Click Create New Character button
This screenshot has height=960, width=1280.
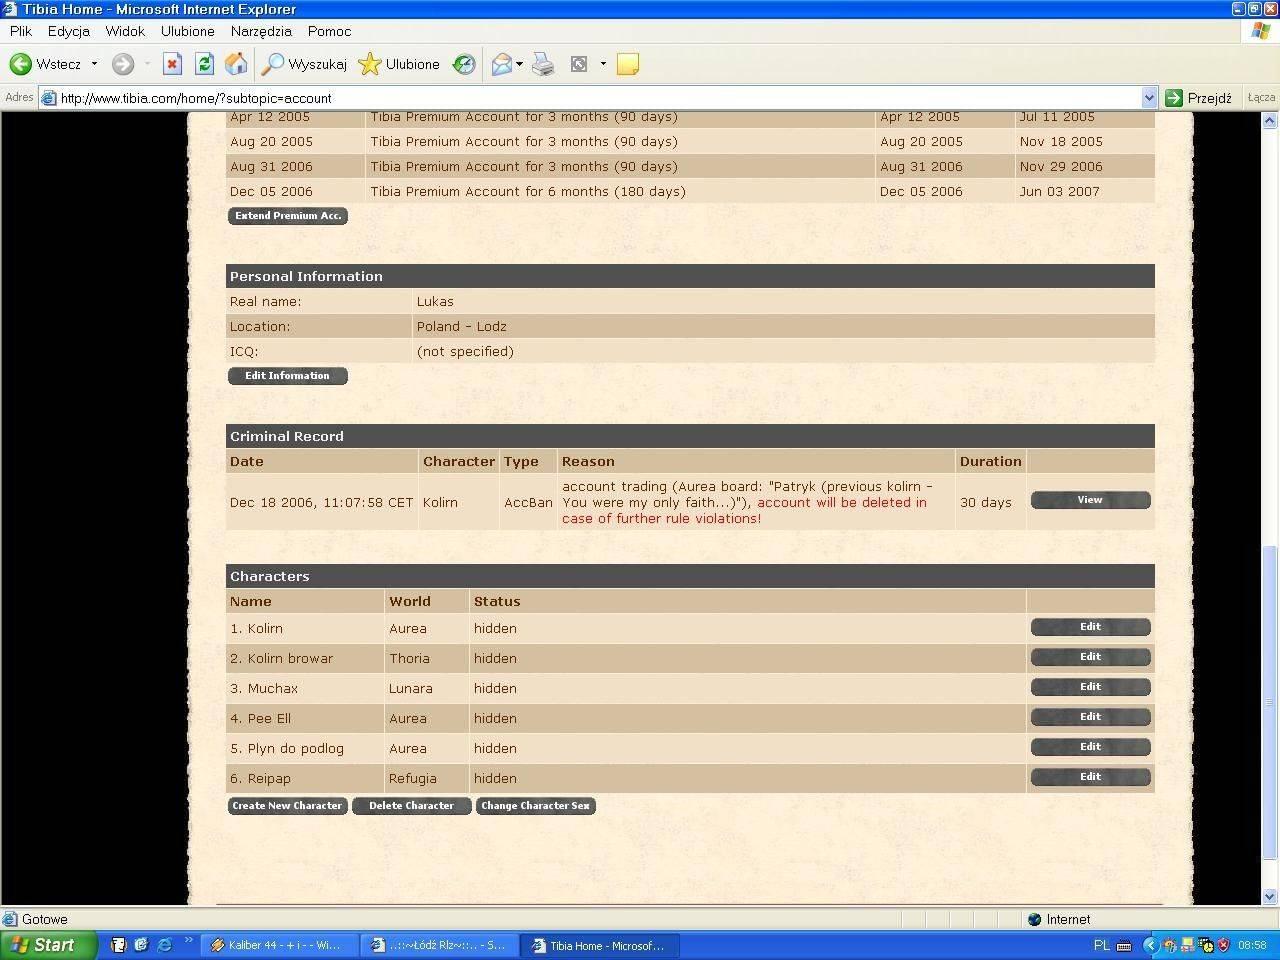coord(288,806)
